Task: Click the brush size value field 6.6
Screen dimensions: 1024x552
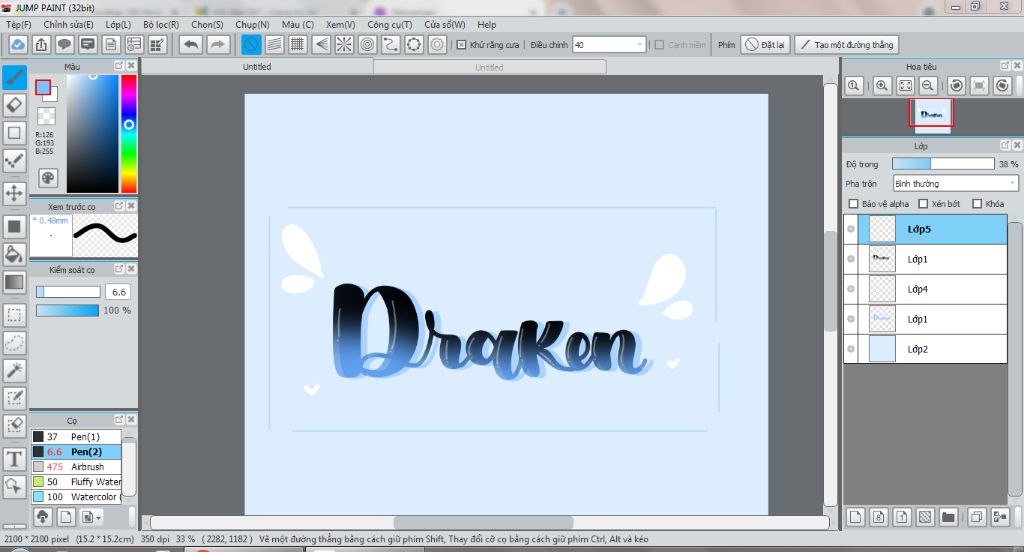Action: (118, 292)
